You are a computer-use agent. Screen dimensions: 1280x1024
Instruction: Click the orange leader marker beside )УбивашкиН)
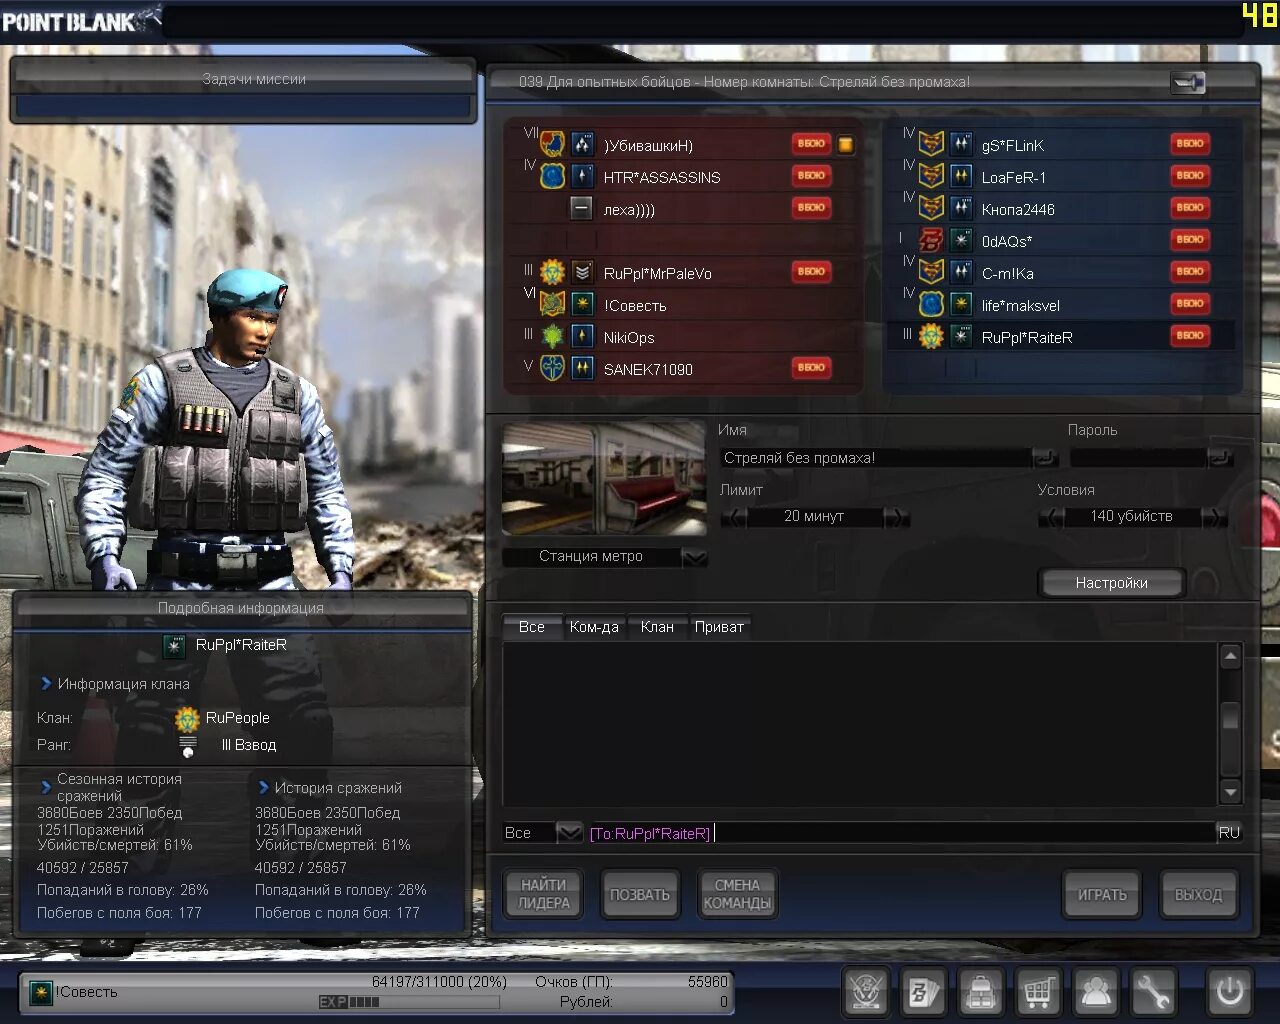click(x=846, y=145)
